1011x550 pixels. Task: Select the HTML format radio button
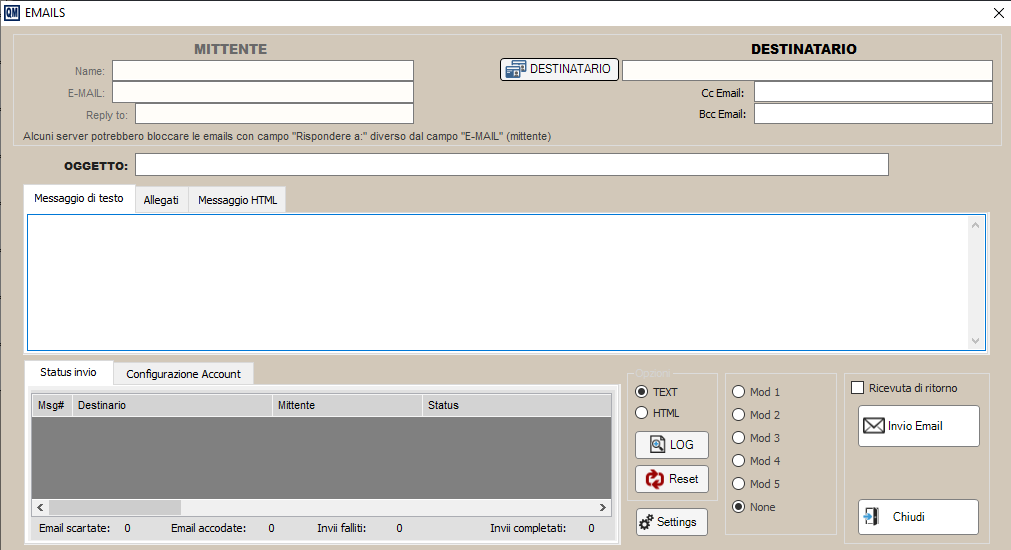(x=642, y=413)
